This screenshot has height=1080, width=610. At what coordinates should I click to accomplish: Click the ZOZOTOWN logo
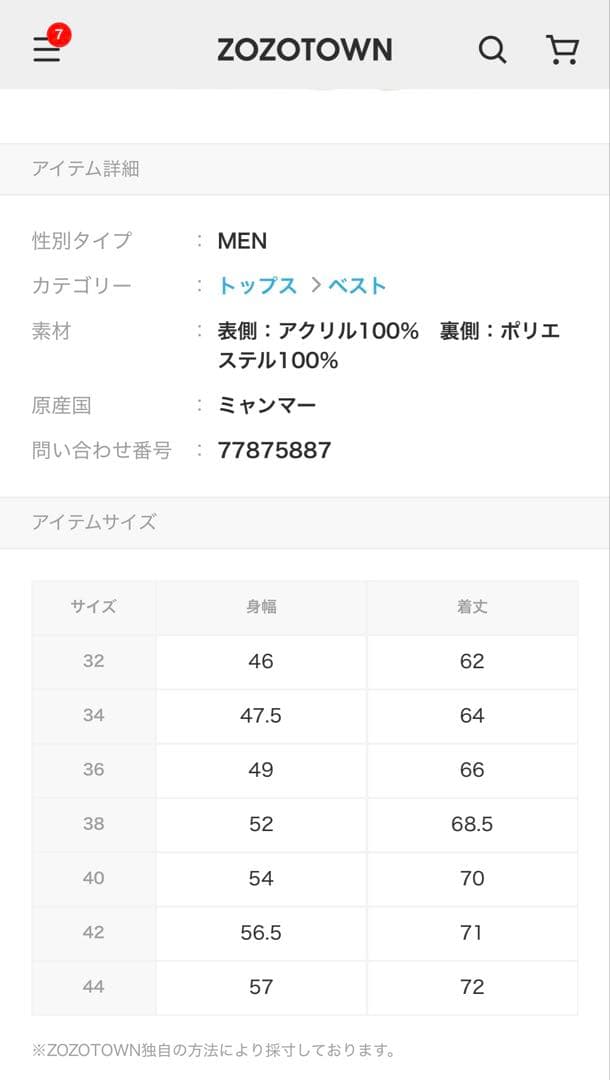(x=304, y=50)
